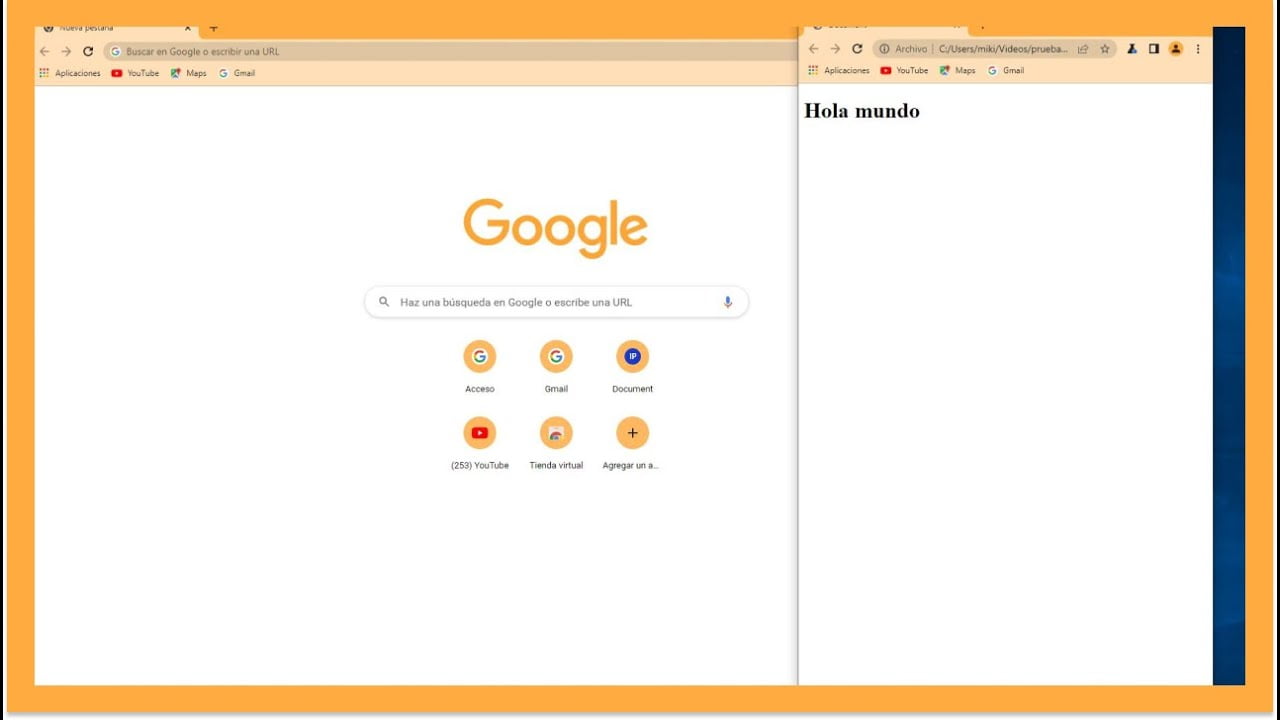Go forward in right Chrome window

[835, 49]
